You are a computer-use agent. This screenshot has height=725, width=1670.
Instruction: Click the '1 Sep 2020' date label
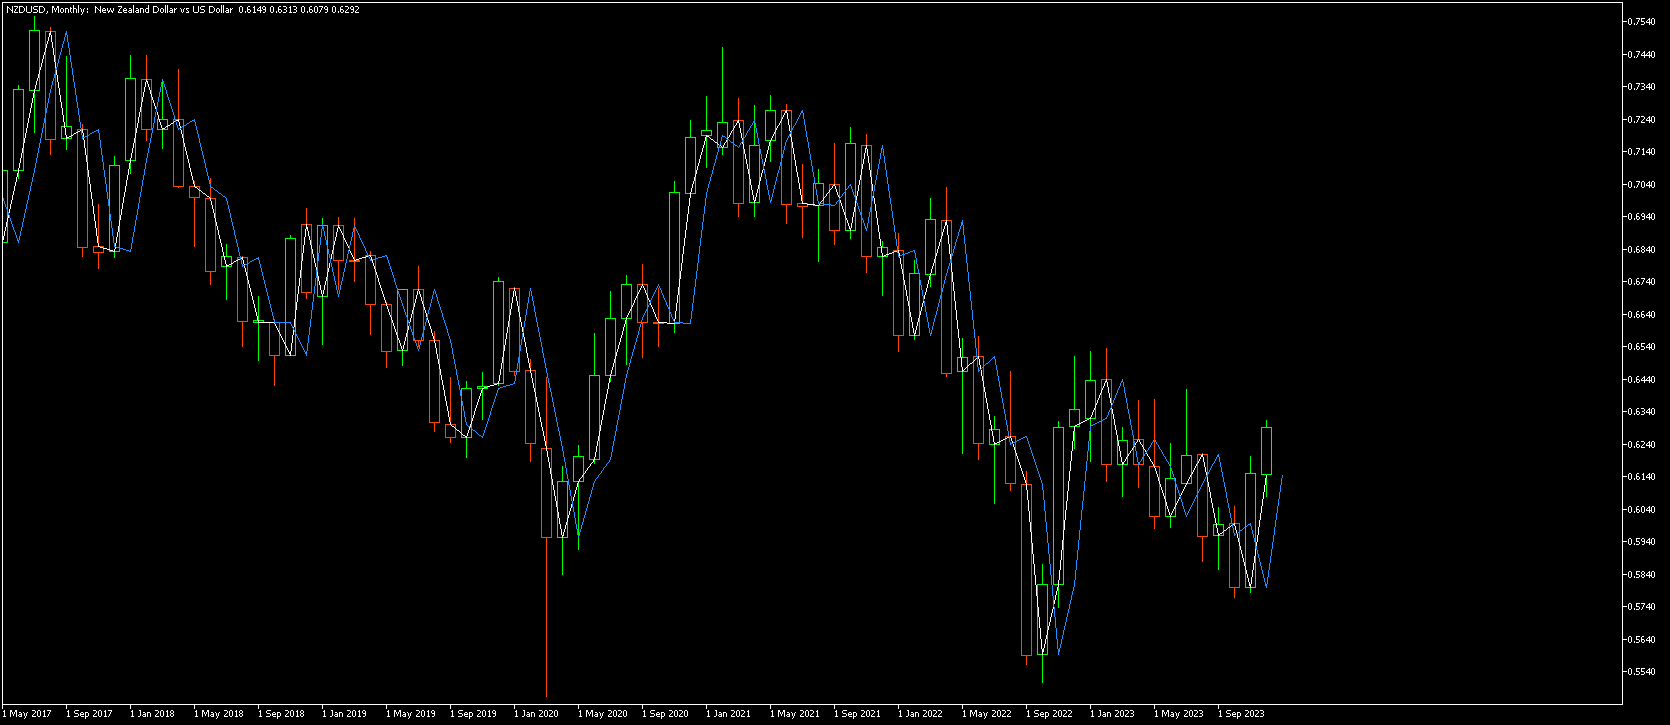coord(666,714)
